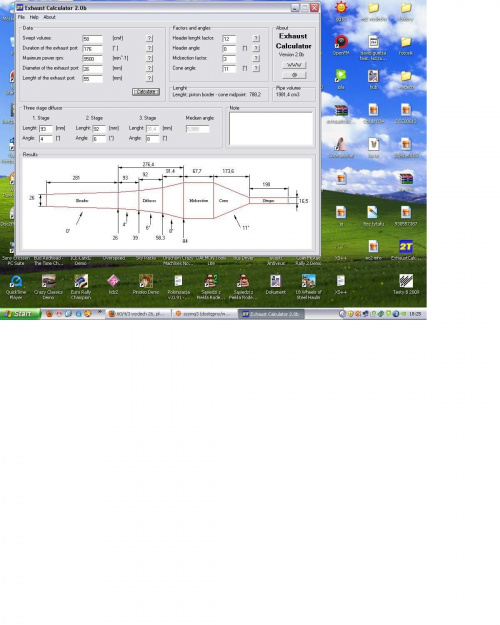Screen dimensions: 500x625
Task: Click inside the Note text area
Action: [271, 128]
